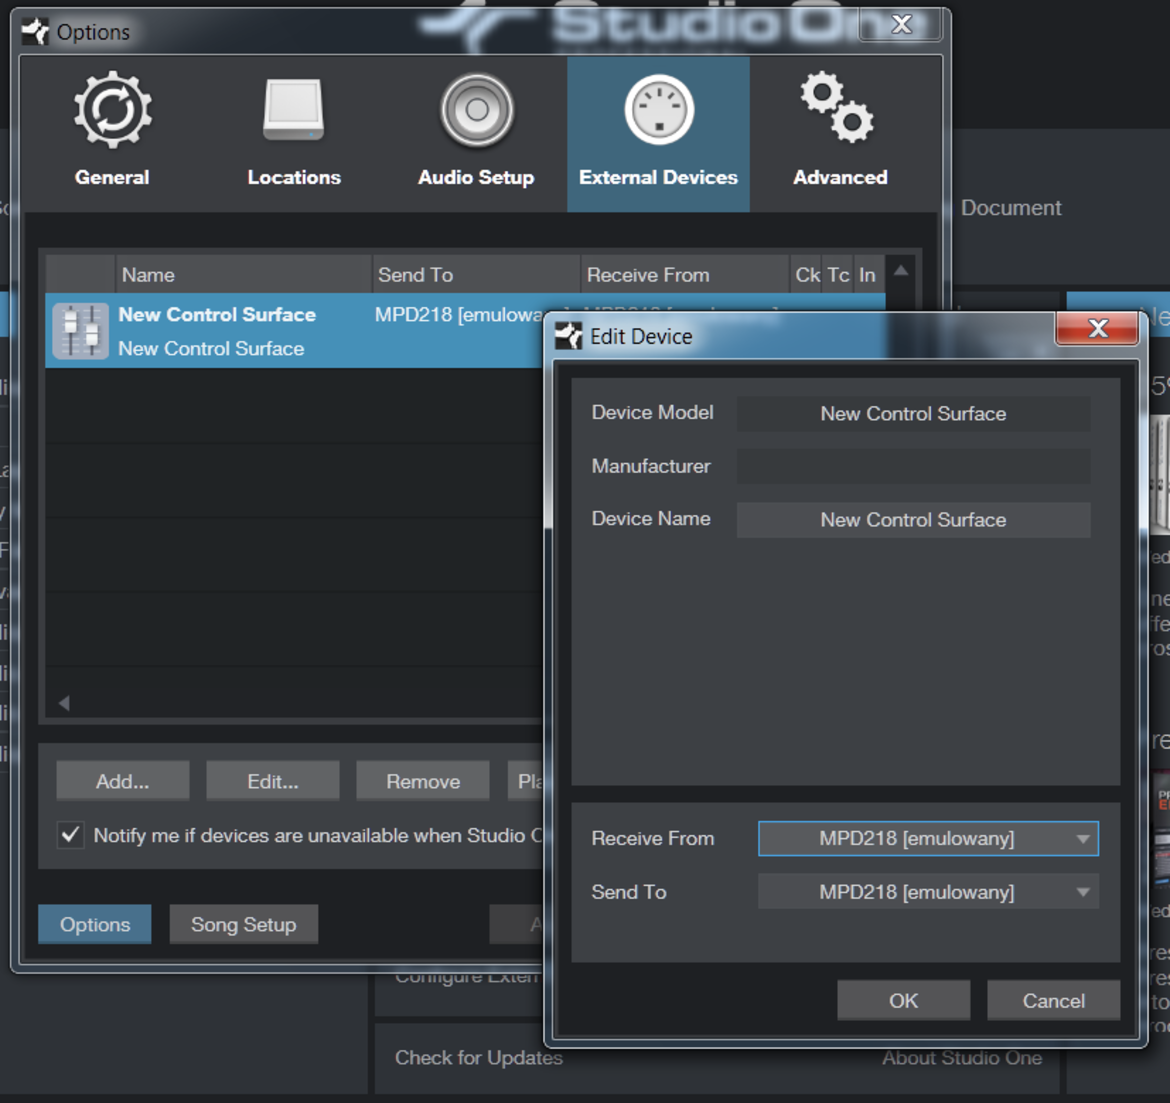Close the Edit Device dialog
1170x1103 pixels.
(x=1098, y=328)
